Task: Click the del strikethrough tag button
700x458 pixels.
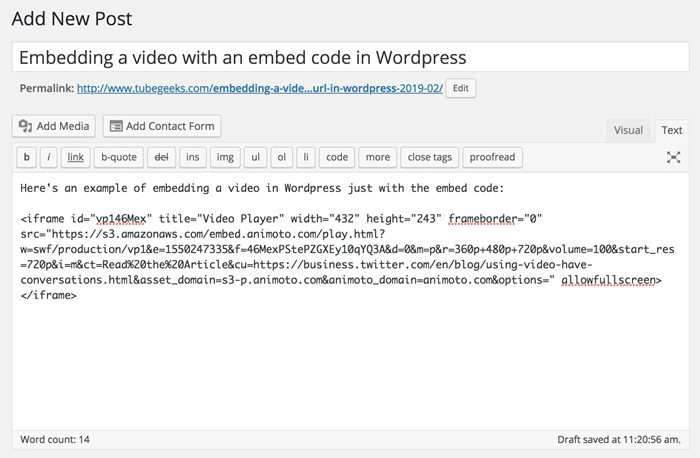Action: click(x=159, y=157)
